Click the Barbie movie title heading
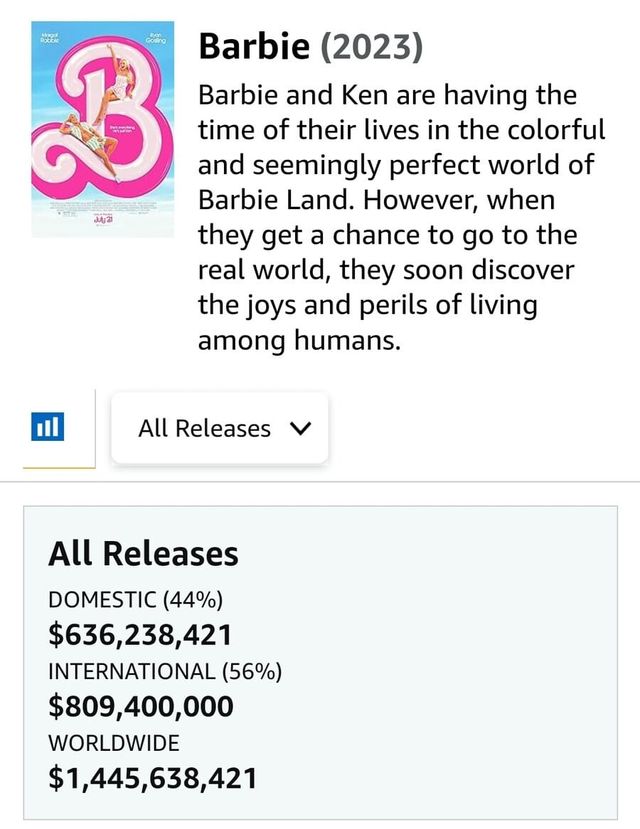 click(x=256, y=46)
